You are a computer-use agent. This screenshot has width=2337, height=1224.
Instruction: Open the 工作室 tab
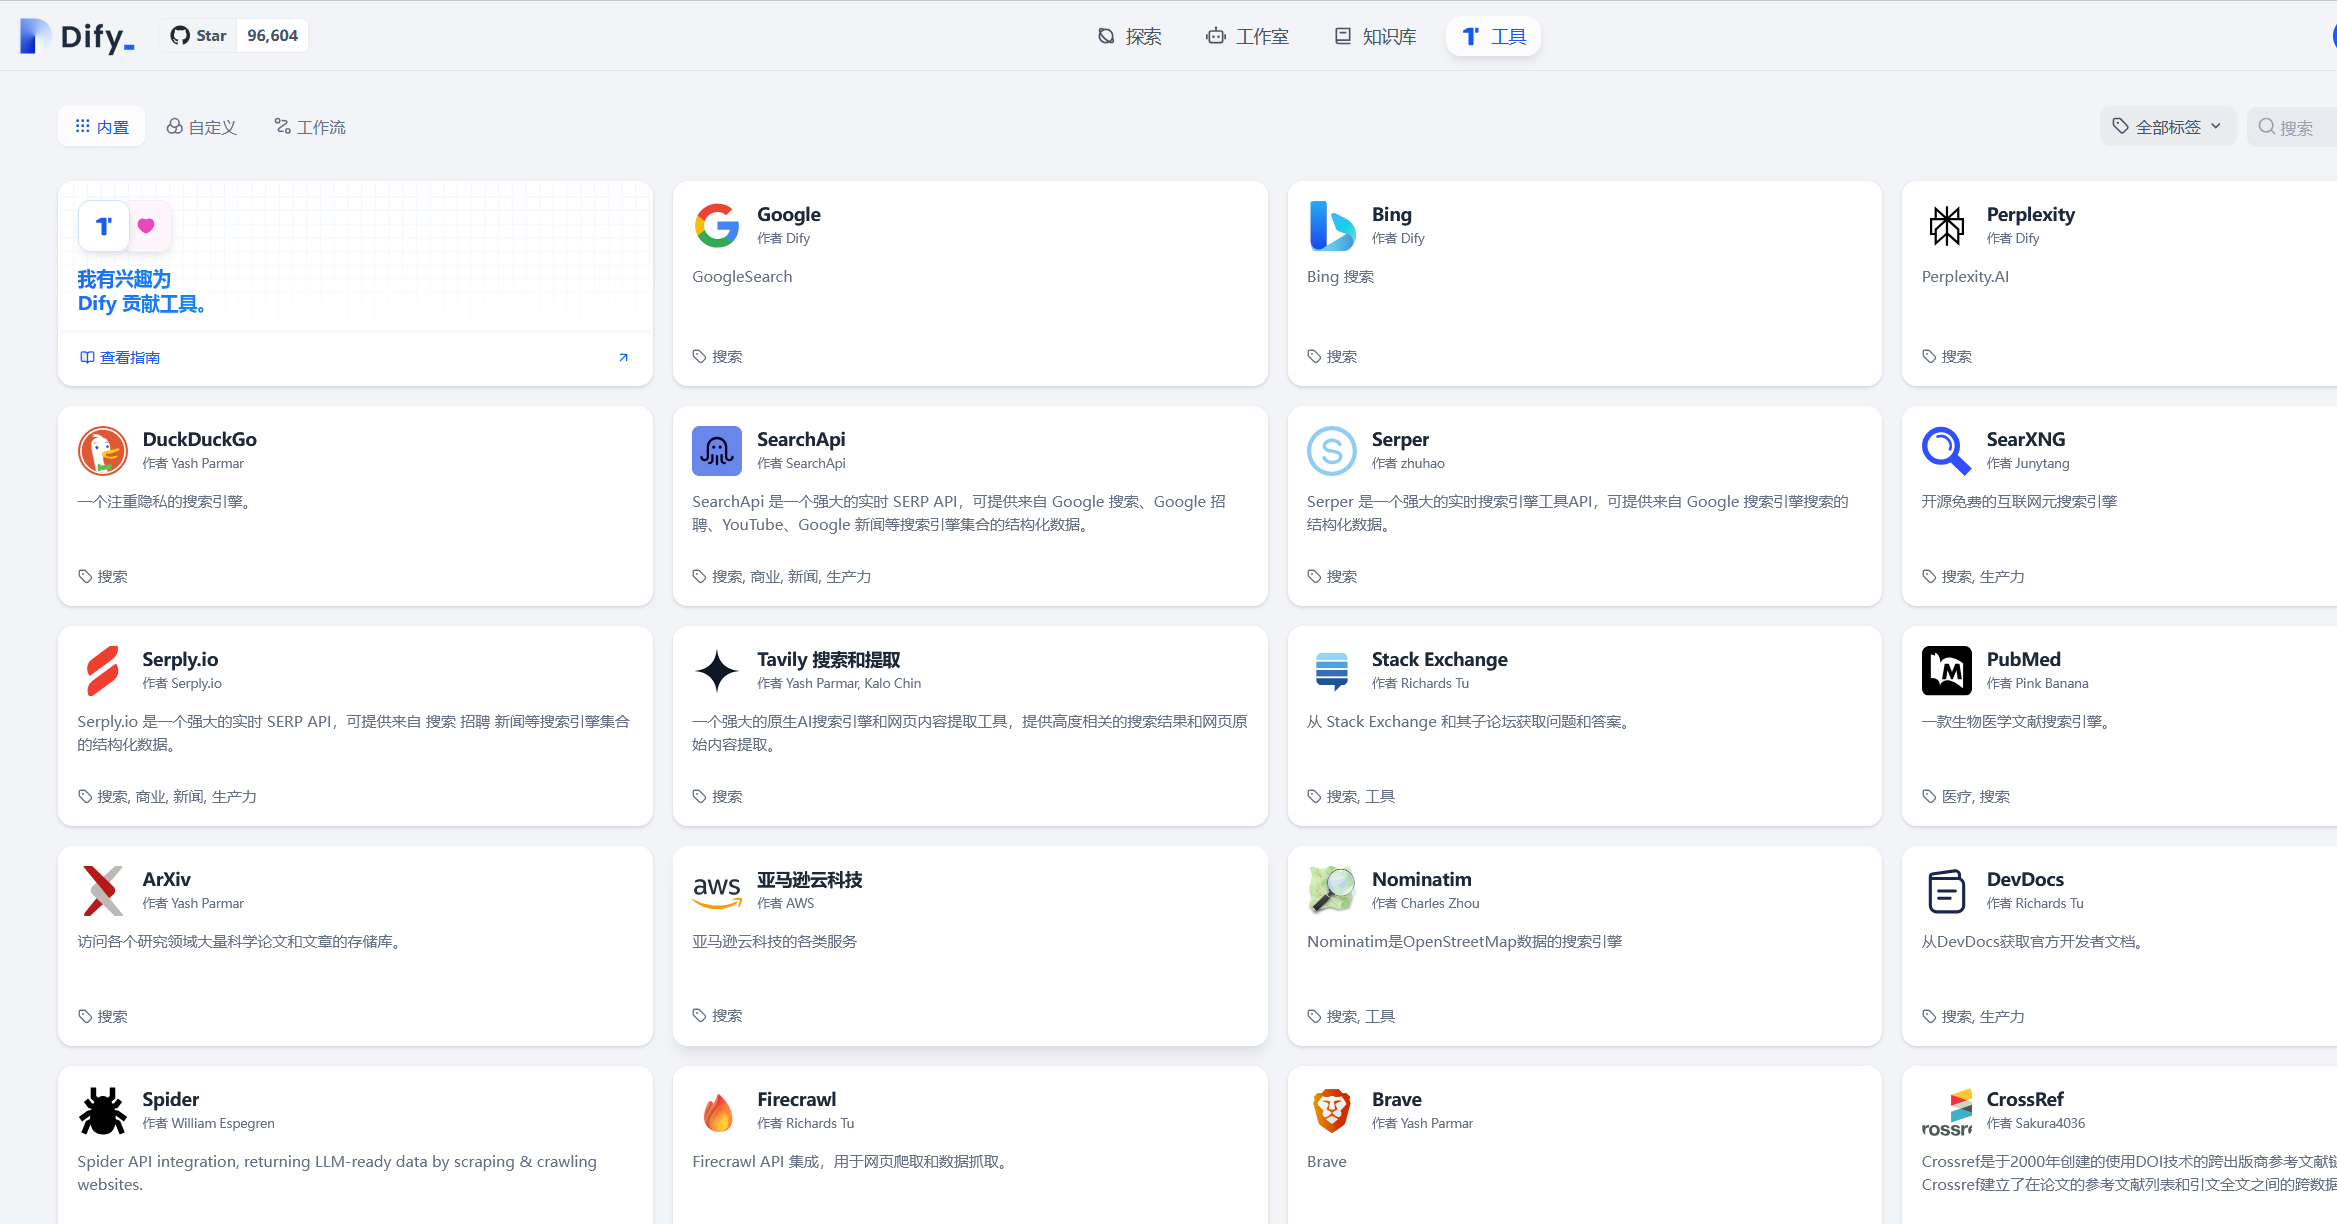1247,37
